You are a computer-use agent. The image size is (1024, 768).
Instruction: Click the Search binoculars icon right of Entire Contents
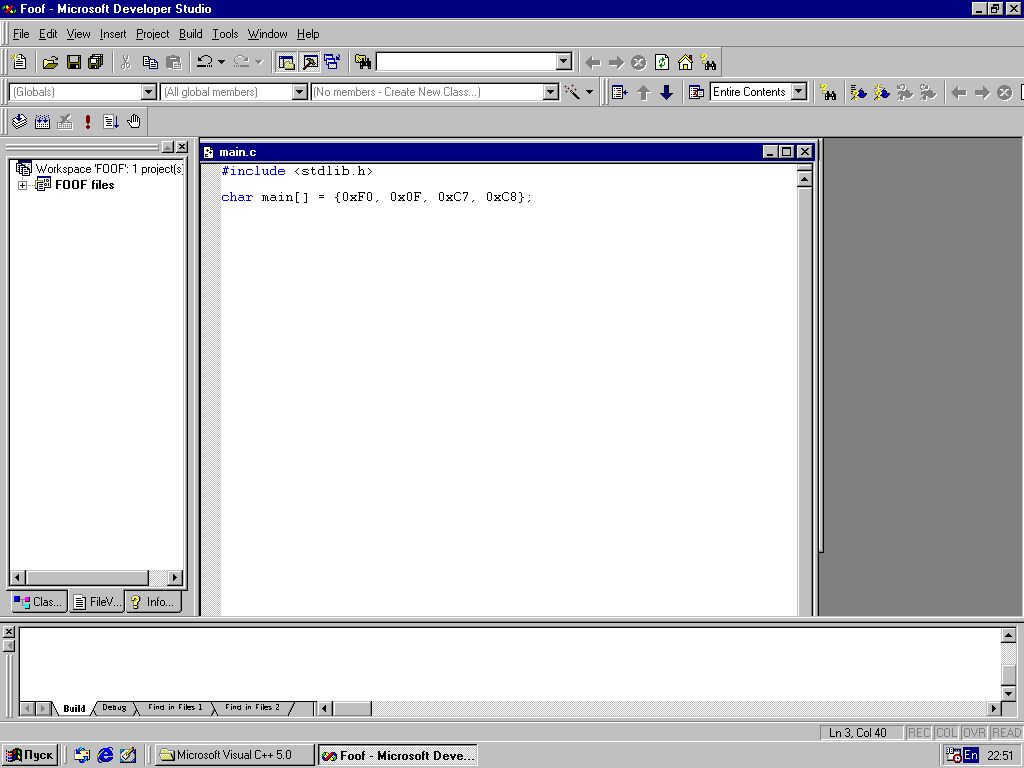[x=828, y=92]
